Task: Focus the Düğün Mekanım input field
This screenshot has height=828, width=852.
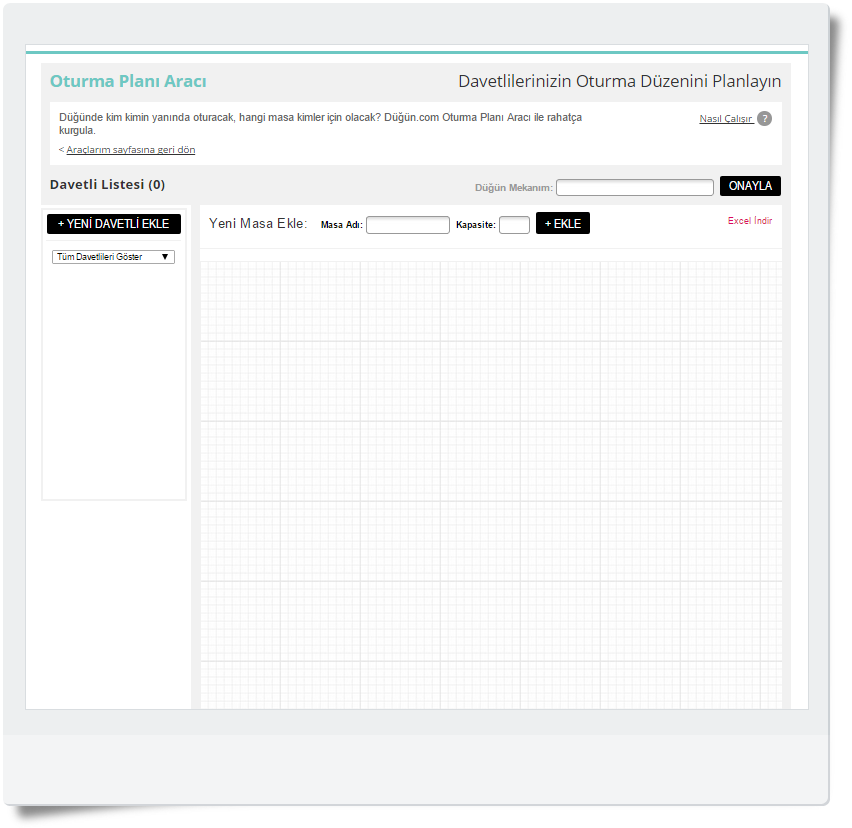Action: point(635,187)
